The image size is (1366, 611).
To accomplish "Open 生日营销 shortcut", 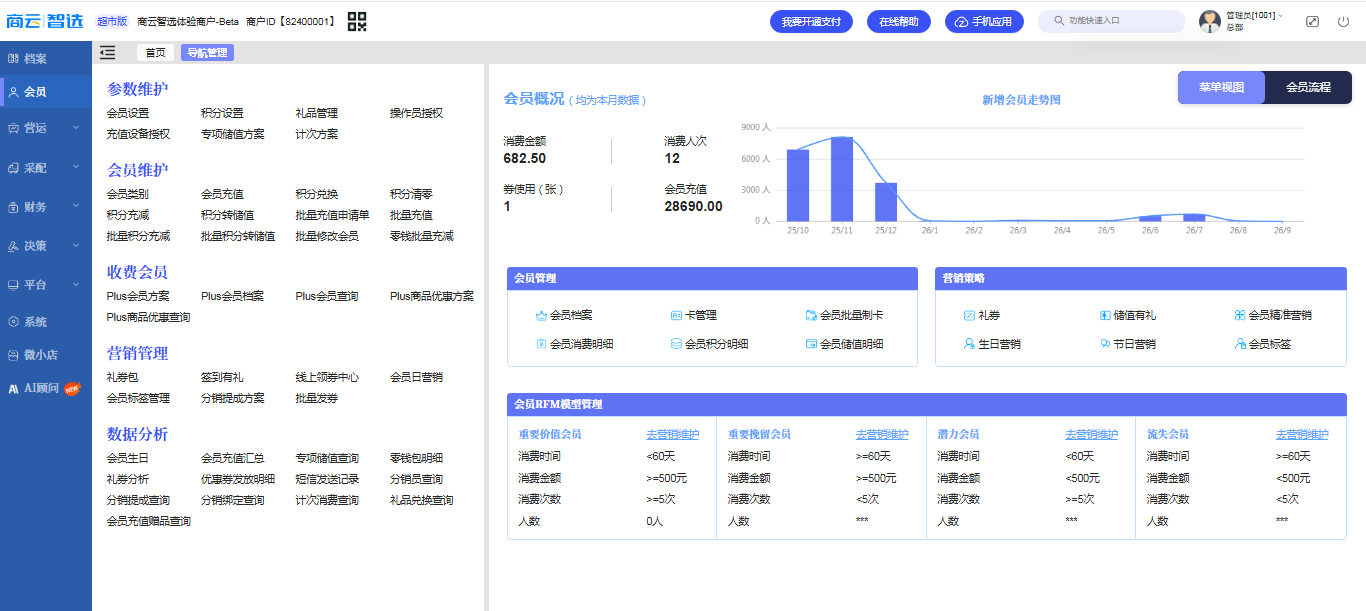I will 992,344.
